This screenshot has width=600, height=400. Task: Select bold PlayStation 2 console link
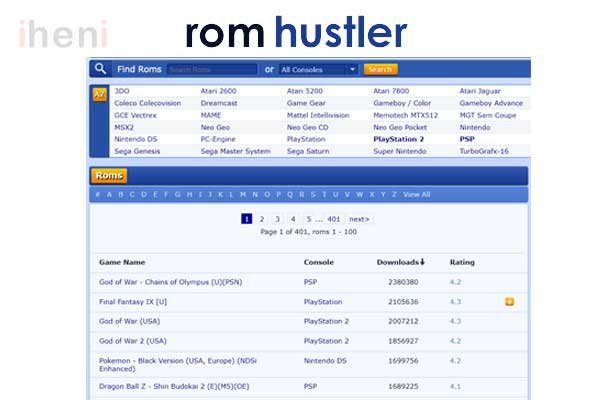click(x=398, y=139)
